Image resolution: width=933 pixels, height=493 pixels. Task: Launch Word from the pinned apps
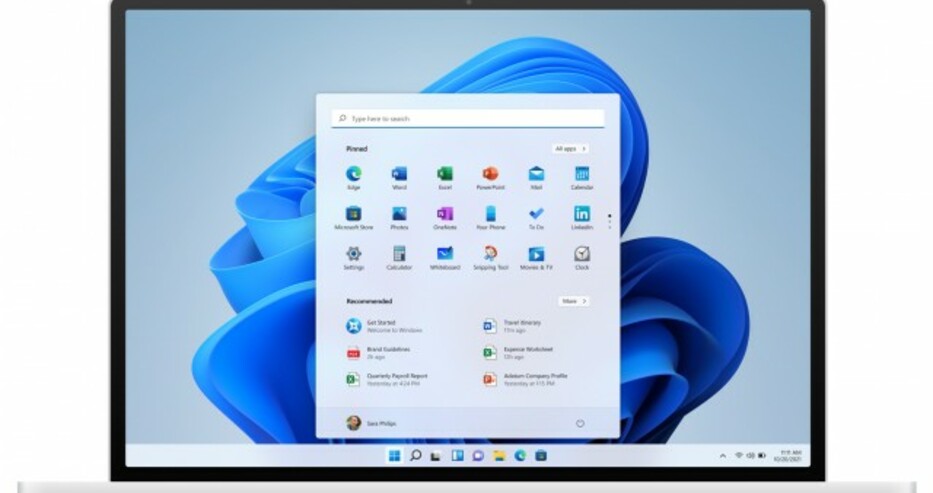[x=399, y=175]
